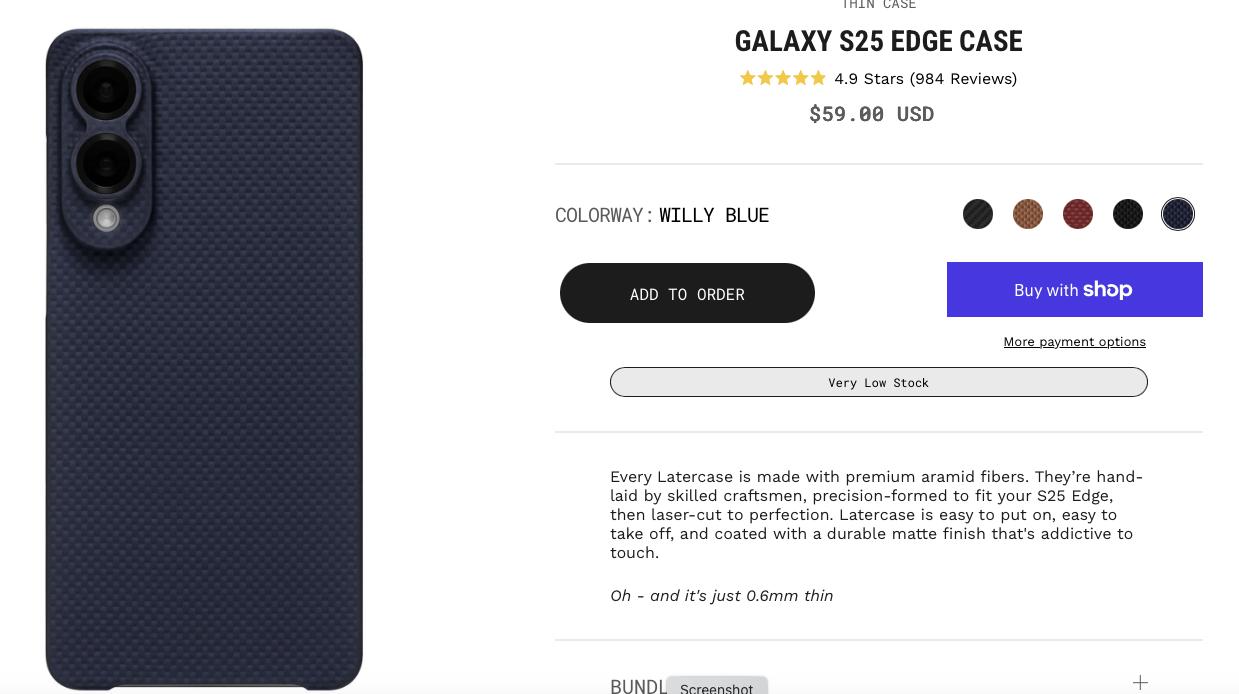This screenshot has height=694, width=1239.
Task: Click the Colorway: Willy Blue label
Action: tap(662, 215)
